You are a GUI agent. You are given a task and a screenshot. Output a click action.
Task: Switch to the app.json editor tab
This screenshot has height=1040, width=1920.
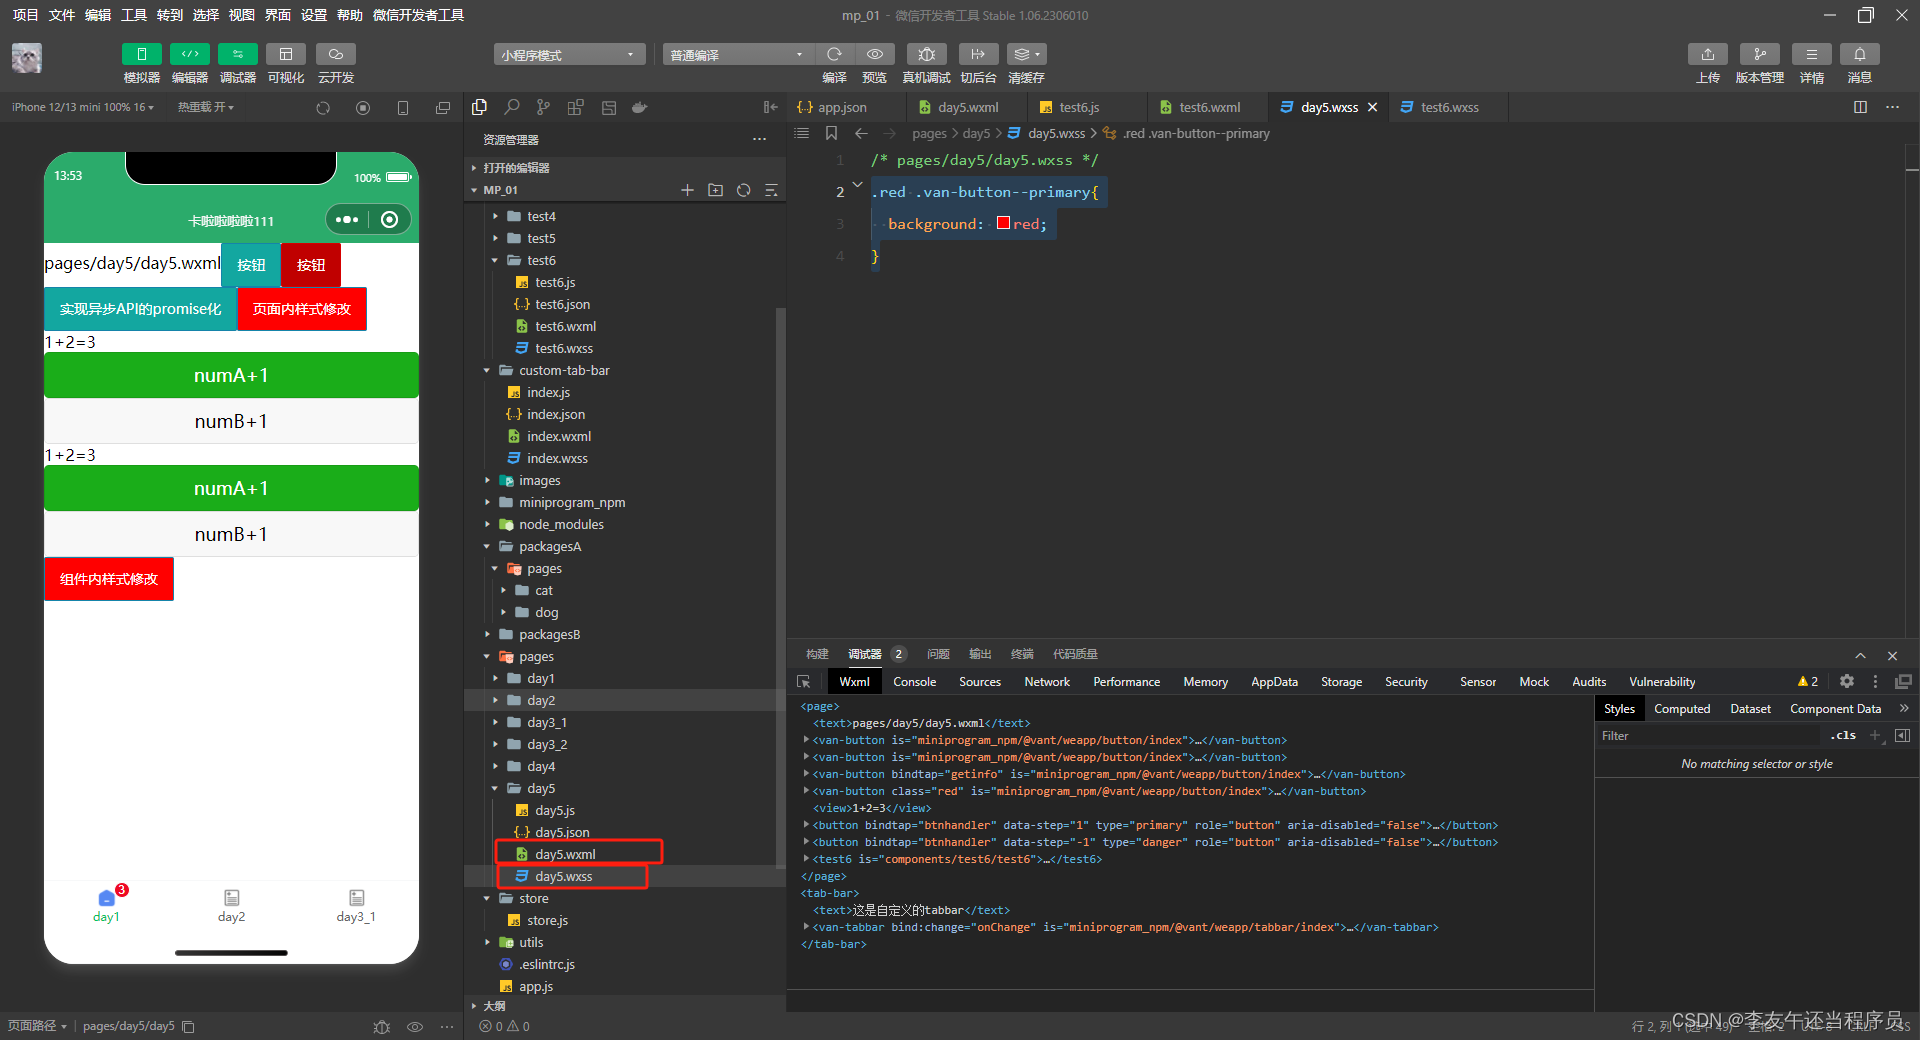(842, 107)
